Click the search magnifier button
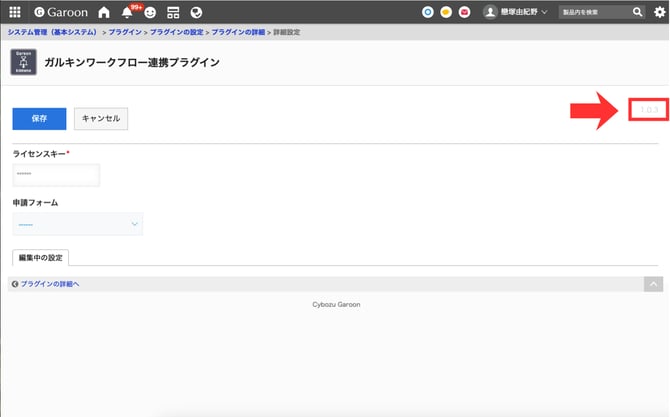The width and height of the screenshot is (670, 417). (638, 12)
